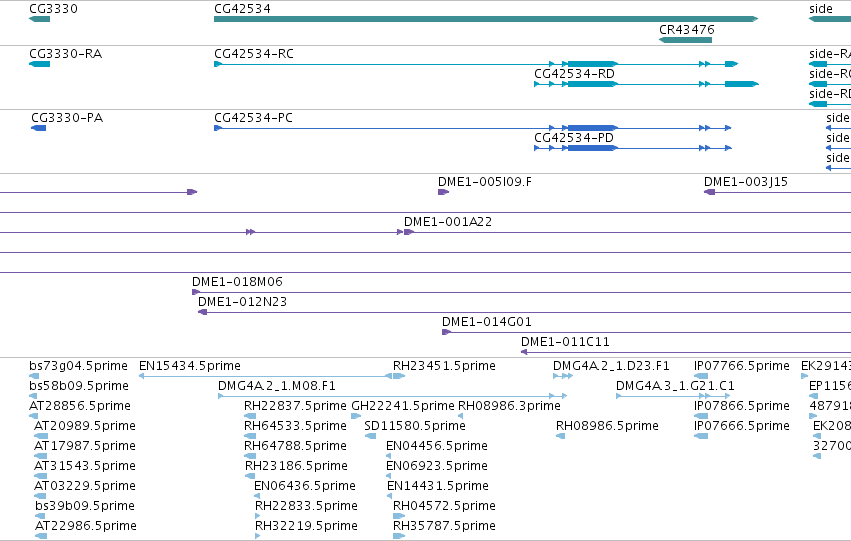Select the CG42534-PD coding sequence
The width and height of the screenshot is (851, 541).
click(x=633, y=148)
